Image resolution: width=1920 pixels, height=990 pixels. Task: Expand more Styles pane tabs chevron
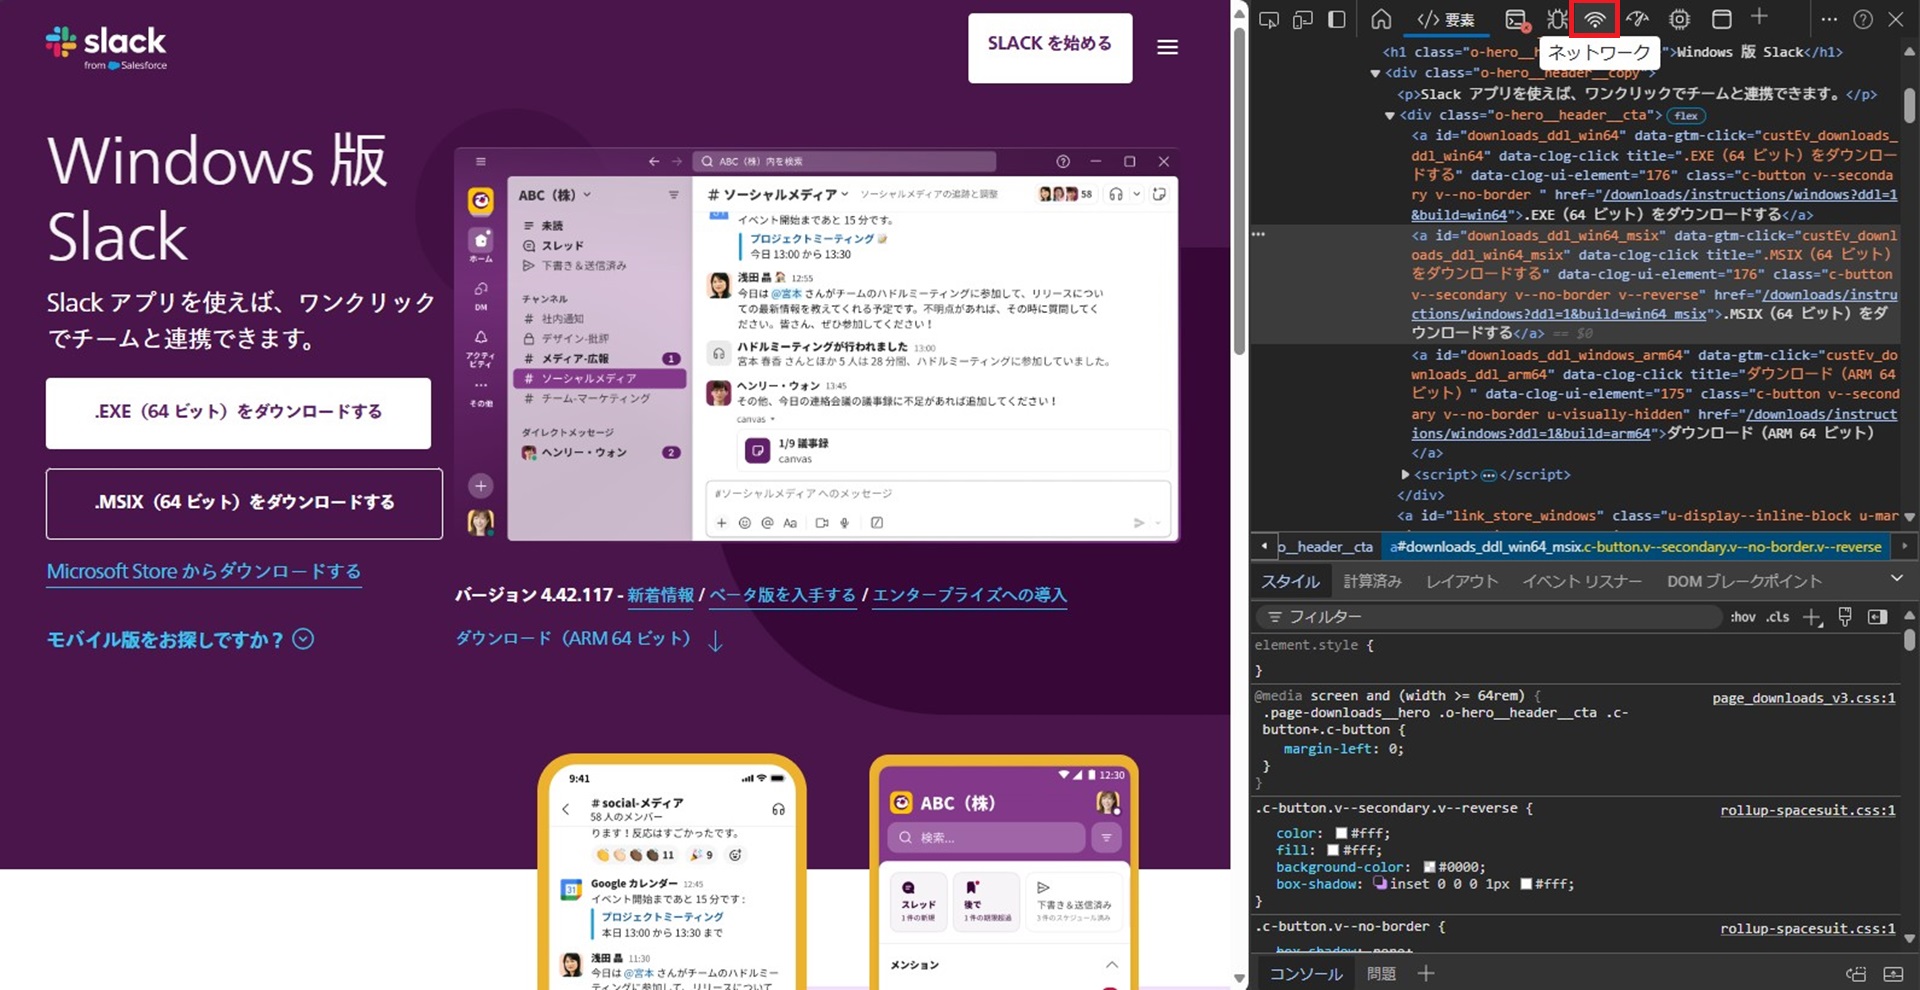pos(1896,579)
